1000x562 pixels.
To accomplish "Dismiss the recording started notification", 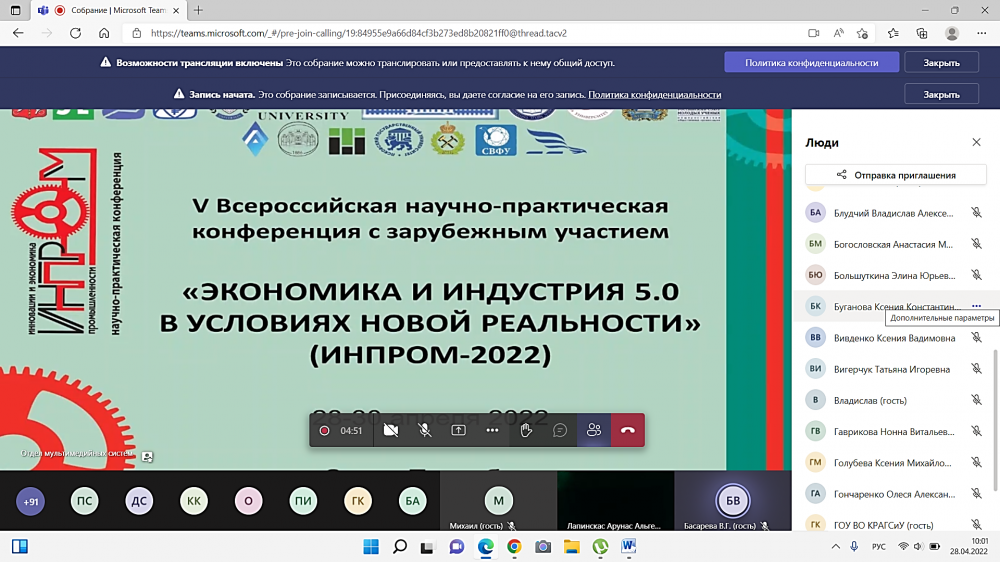I will pyautogui.click(x=941, y=95).
